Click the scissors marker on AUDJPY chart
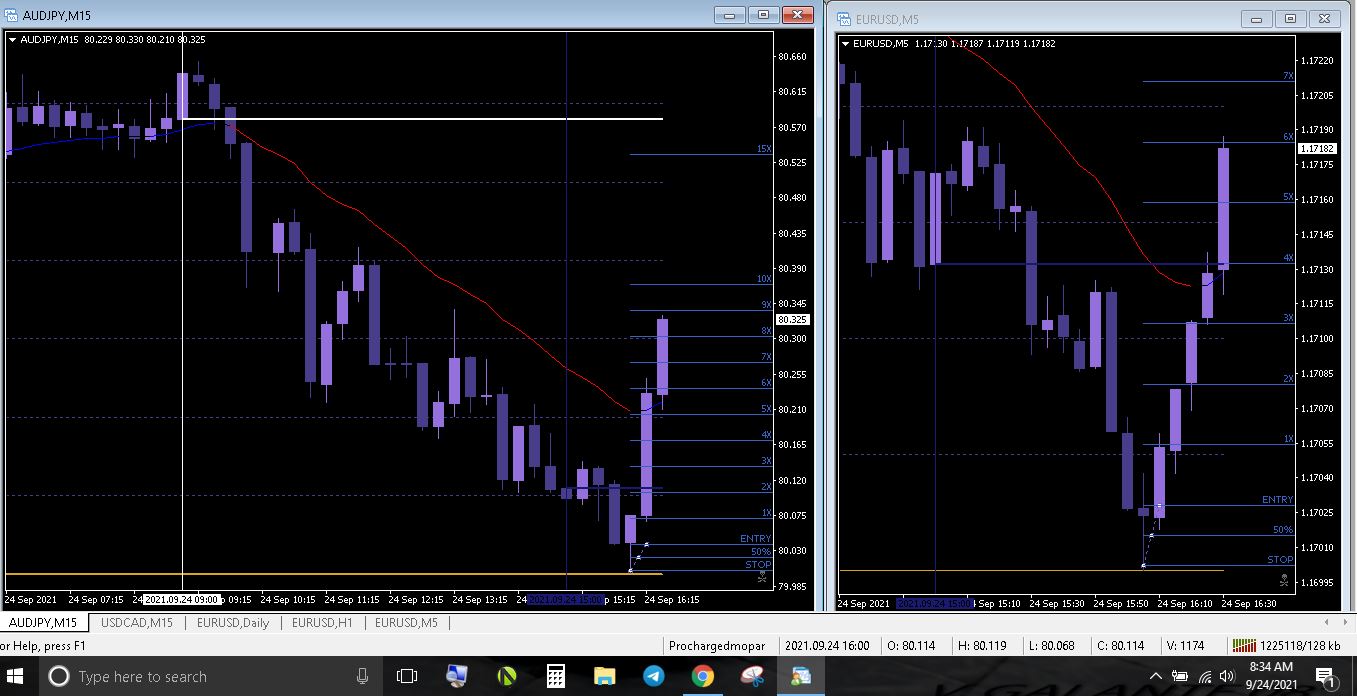The height and width of the screenshot is (696, 1357). (x=762, y=576)
